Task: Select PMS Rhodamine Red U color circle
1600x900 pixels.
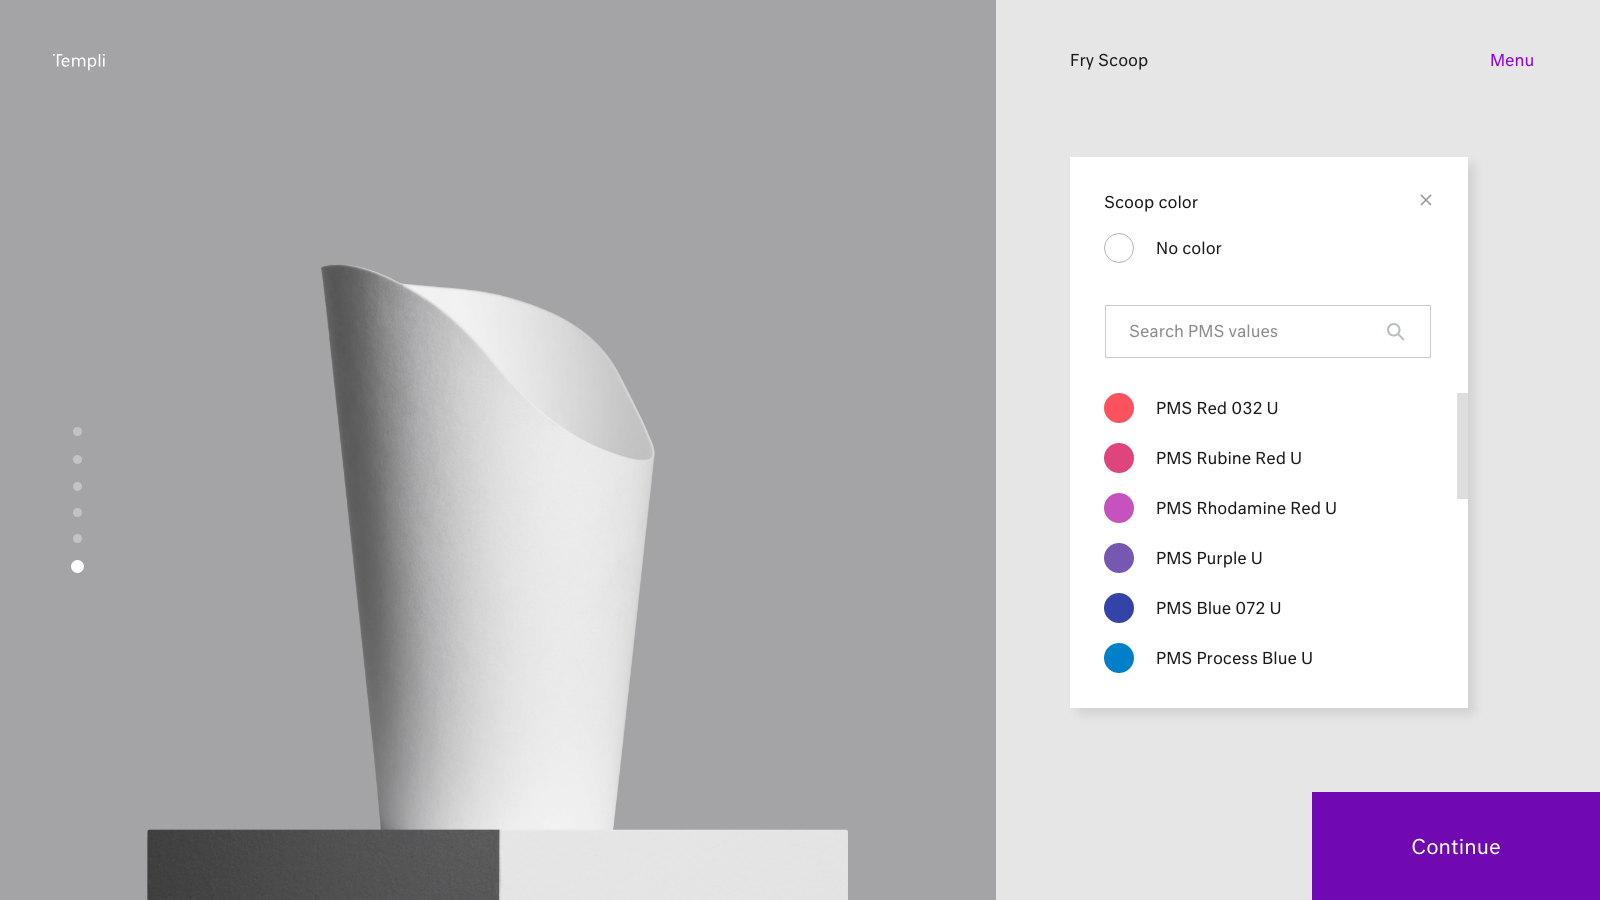Action: coord(1119,508)
